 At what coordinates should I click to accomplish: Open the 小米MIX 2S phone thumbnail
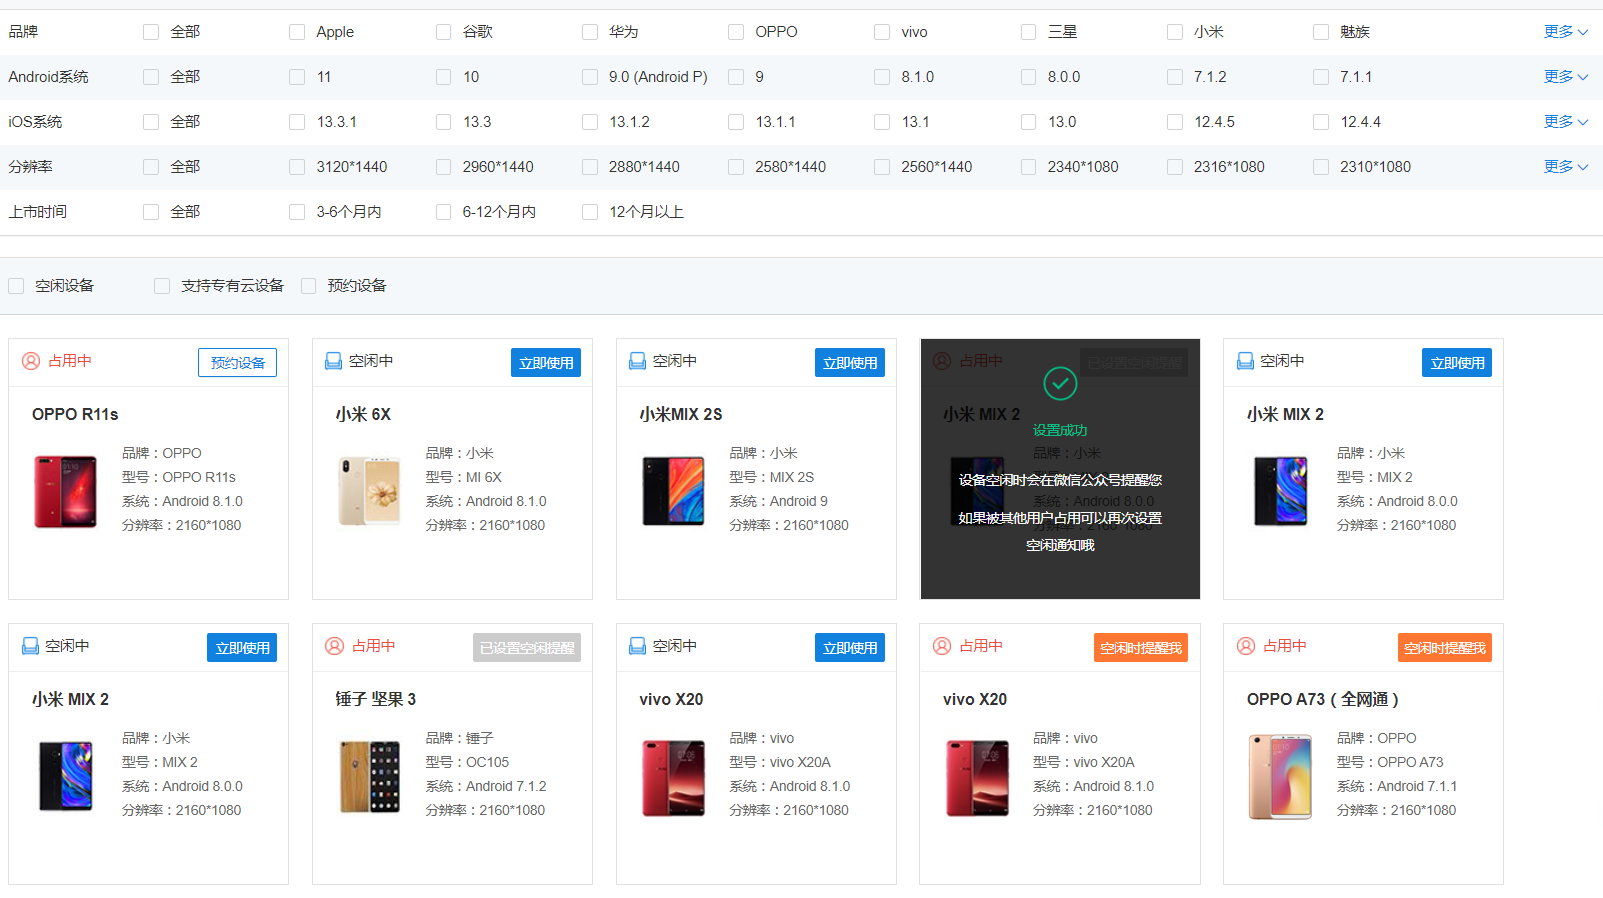[673, 491]
